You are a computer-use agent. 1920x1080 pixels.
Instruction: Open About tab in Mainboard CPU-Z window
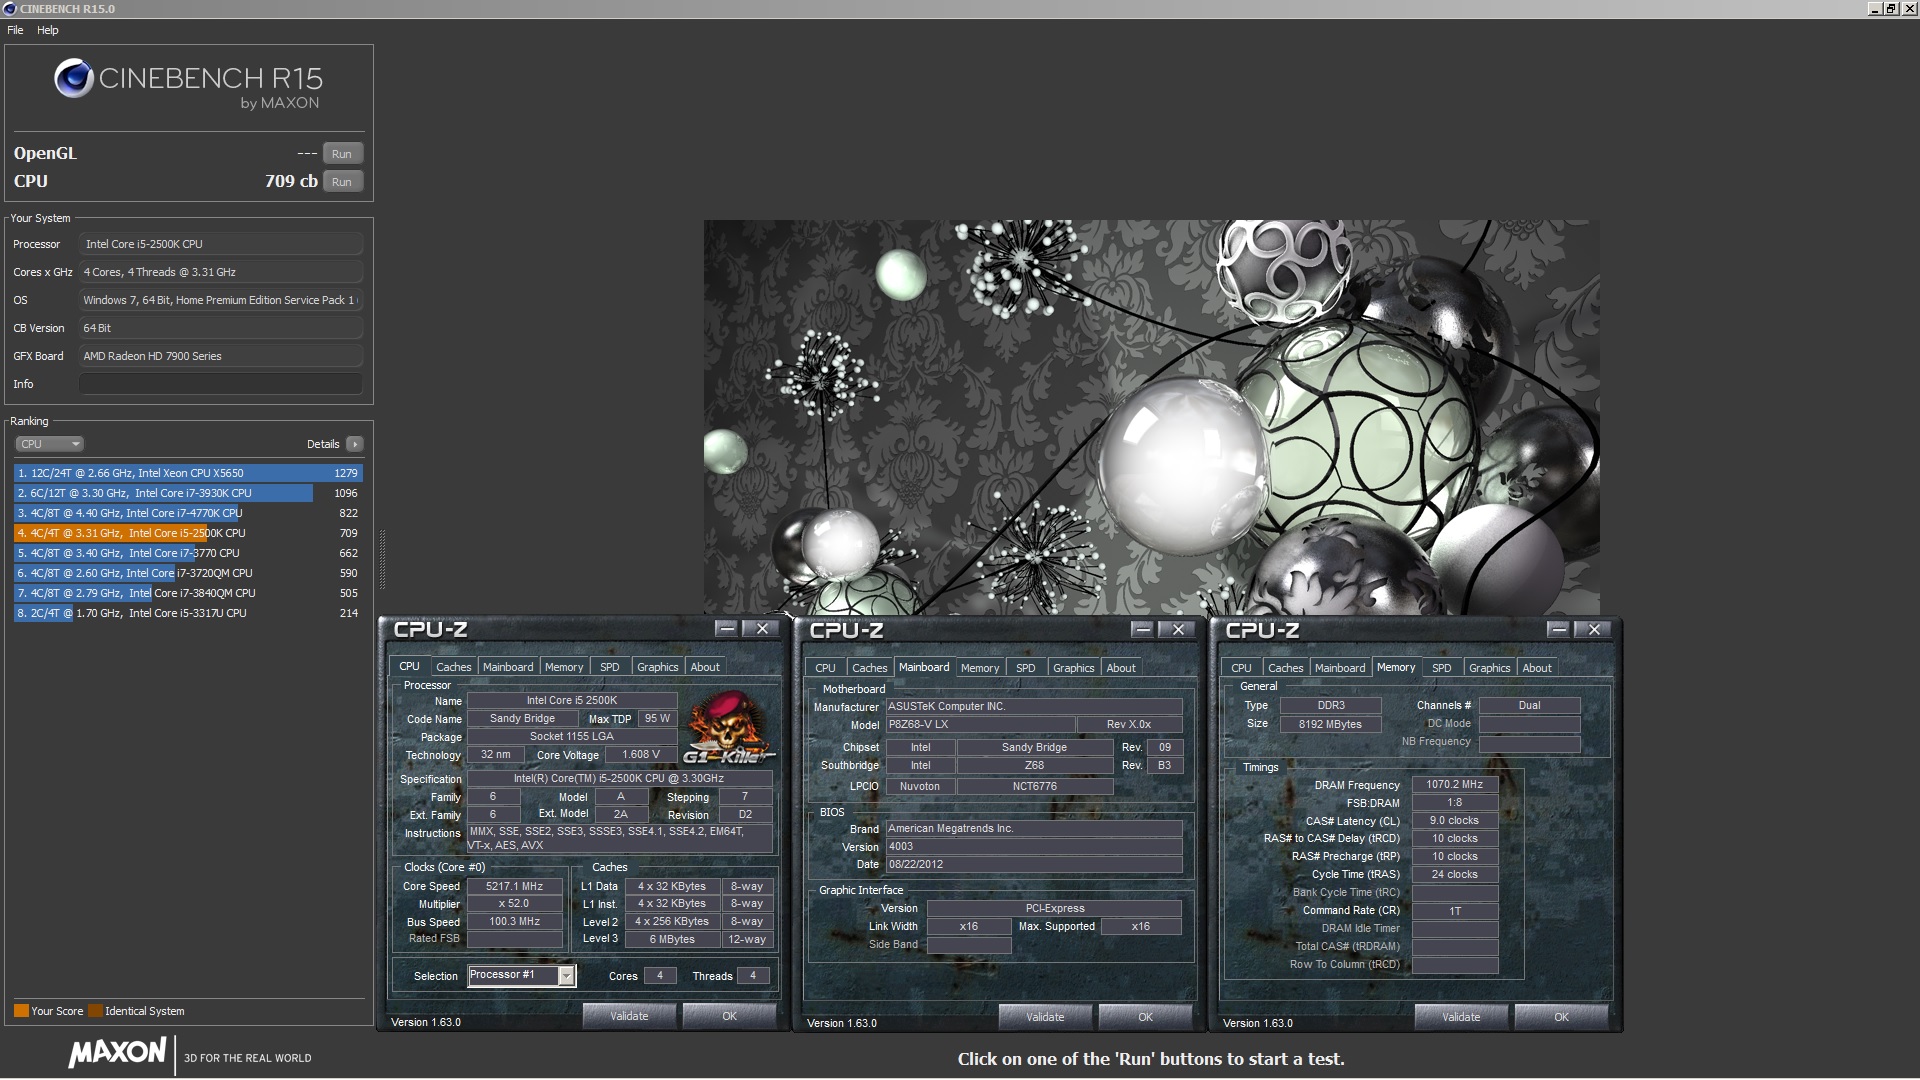1121,668
